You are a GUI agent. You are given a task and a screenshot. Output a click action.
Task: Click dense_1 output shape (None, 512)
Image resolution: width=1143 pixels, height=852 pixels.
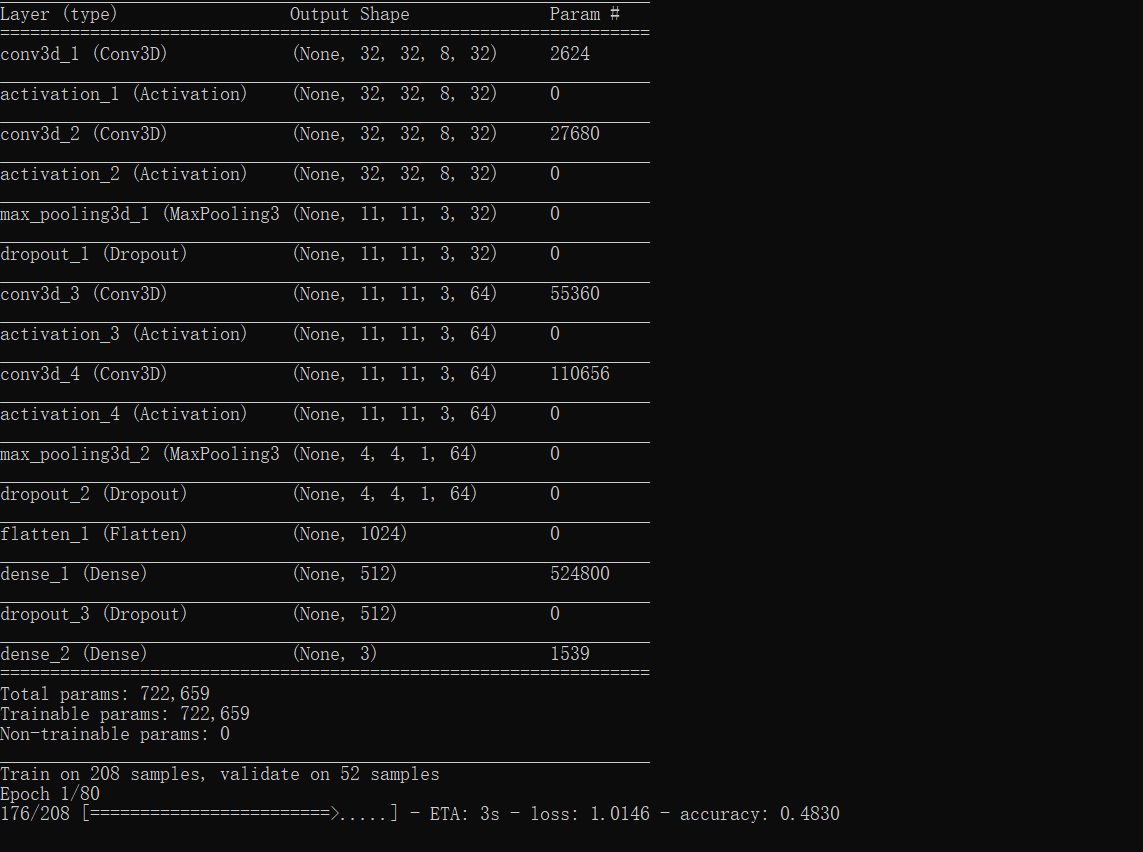[x=345, y=575]
